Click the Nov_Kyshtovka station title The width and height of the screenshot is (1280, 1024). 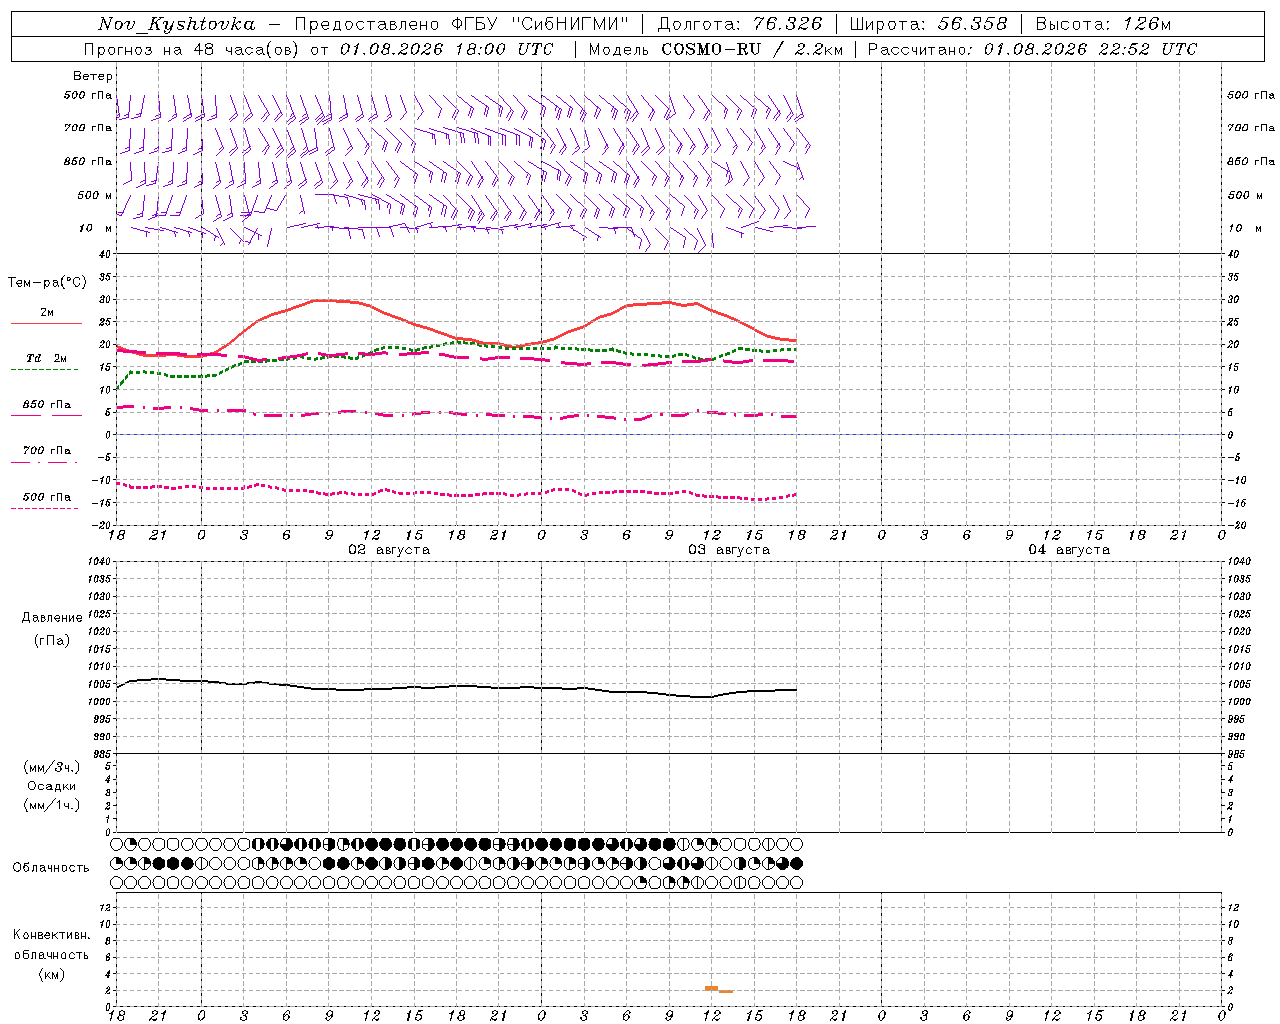(x=176, y=24)
